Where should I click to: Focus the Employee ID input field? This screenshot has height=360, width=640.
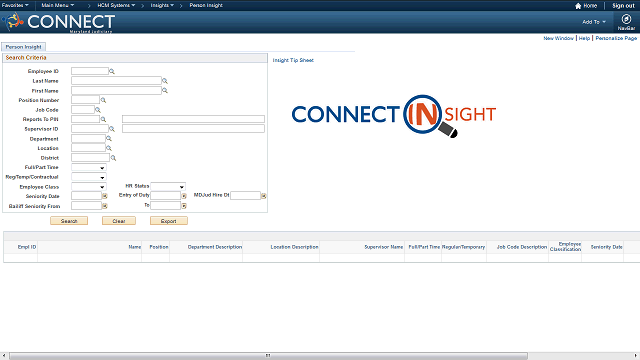coord(90,71)
